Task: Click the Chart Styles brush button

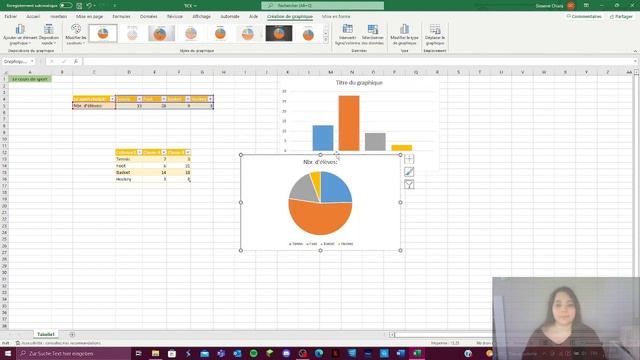Action: 409,172
